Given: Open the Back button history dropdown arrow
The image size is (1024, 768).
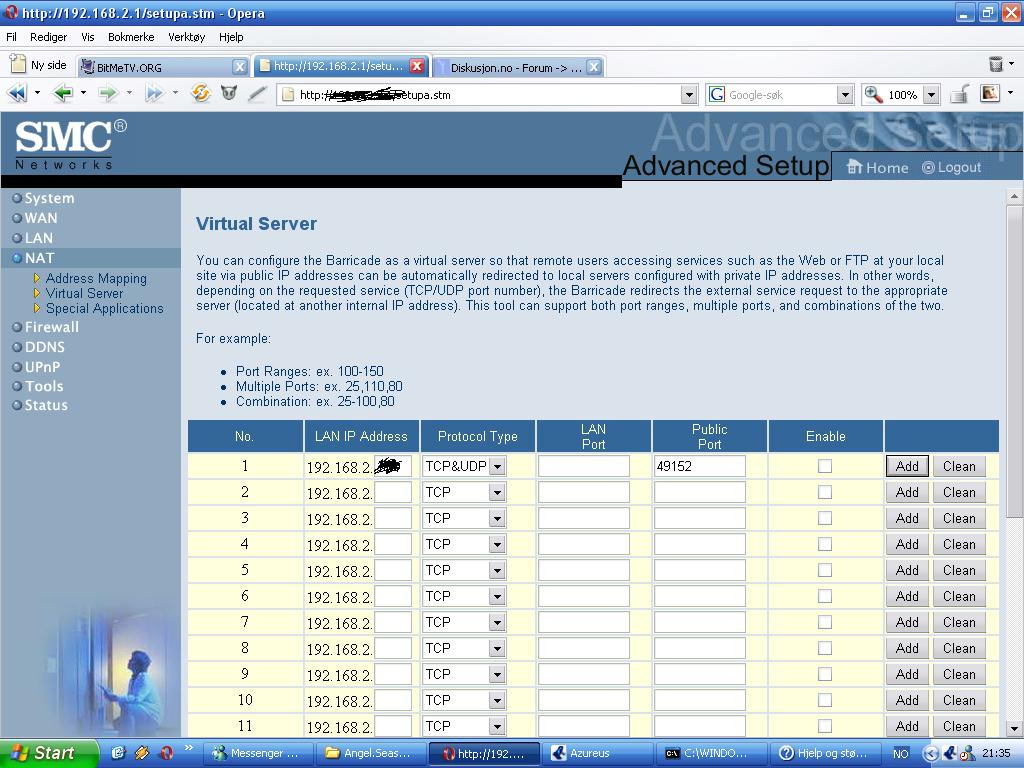Looking at the screenshot, I should coord(83,93).
